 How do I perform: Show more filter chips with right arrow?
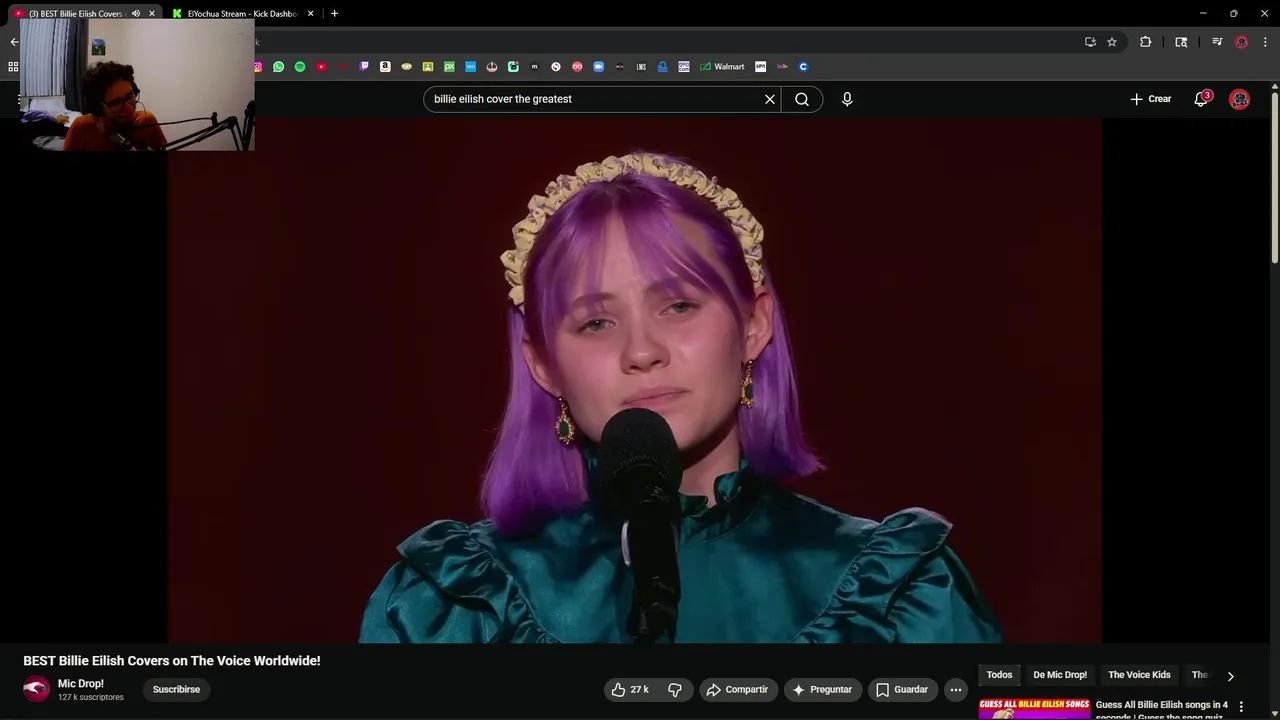click(1230, 676)
